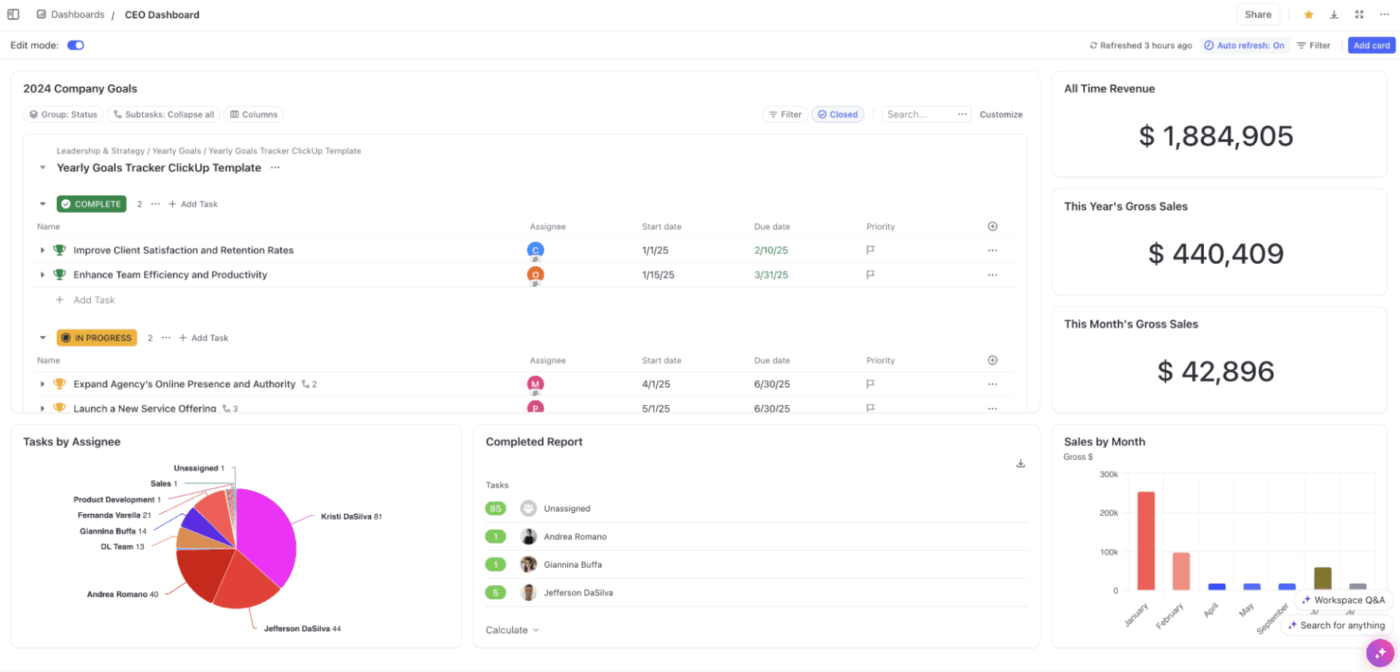Open the dashboard download/export icon

(1333, 14)
